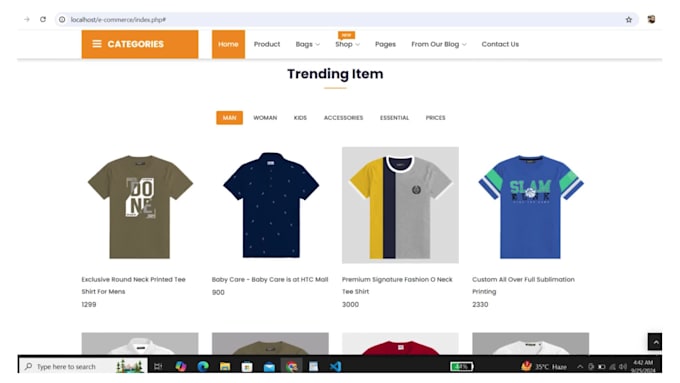Open Visual Studio Code from the taskbar

click(335, 367)
